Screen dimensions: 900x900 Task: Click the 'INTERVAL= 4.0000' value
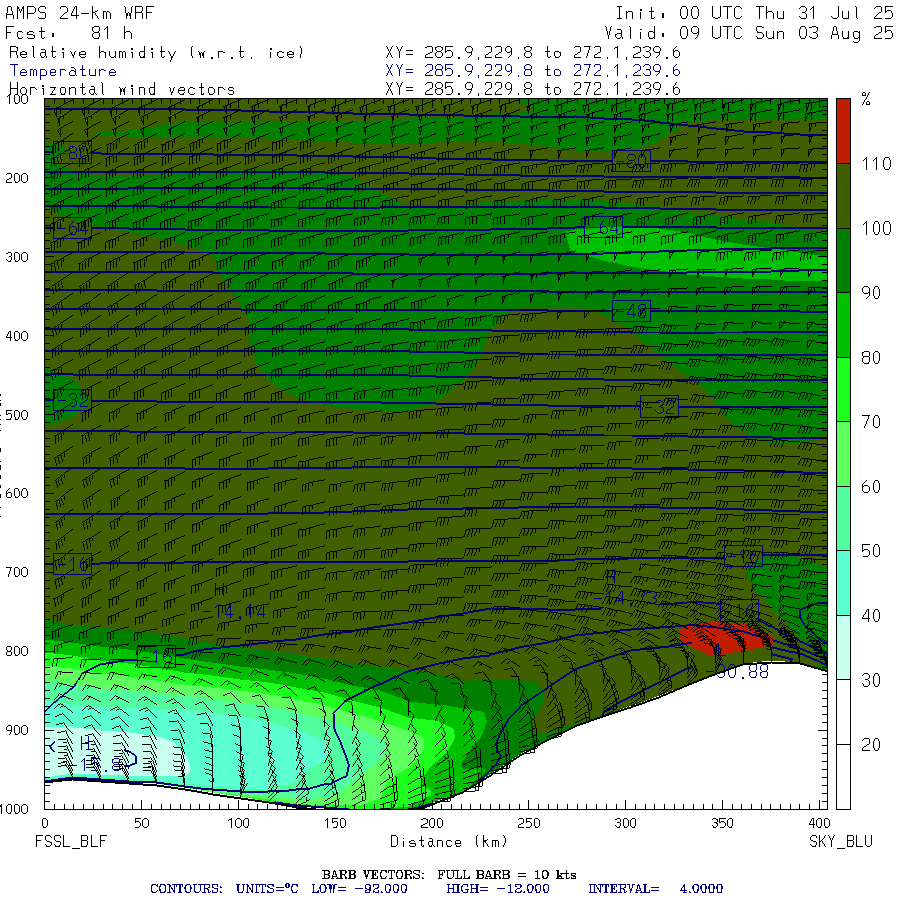click(655, 889)
